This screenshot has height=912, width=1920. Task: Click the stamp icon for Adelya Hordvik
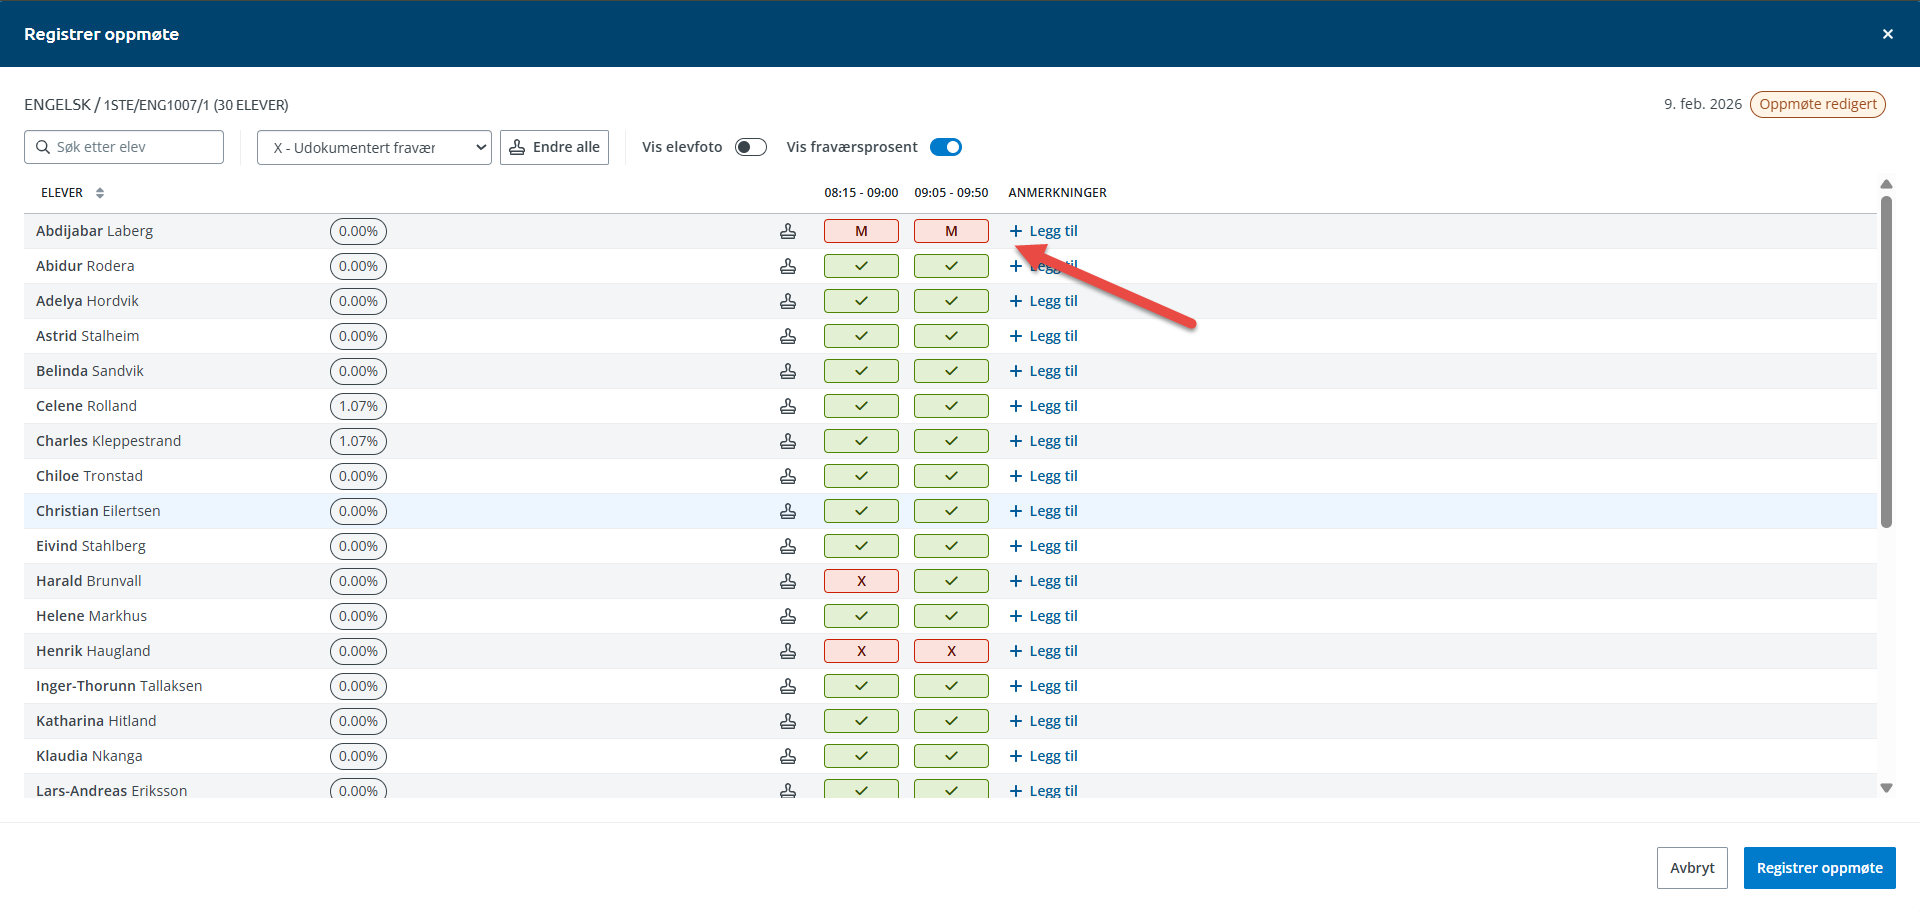[x=788, y=301]
